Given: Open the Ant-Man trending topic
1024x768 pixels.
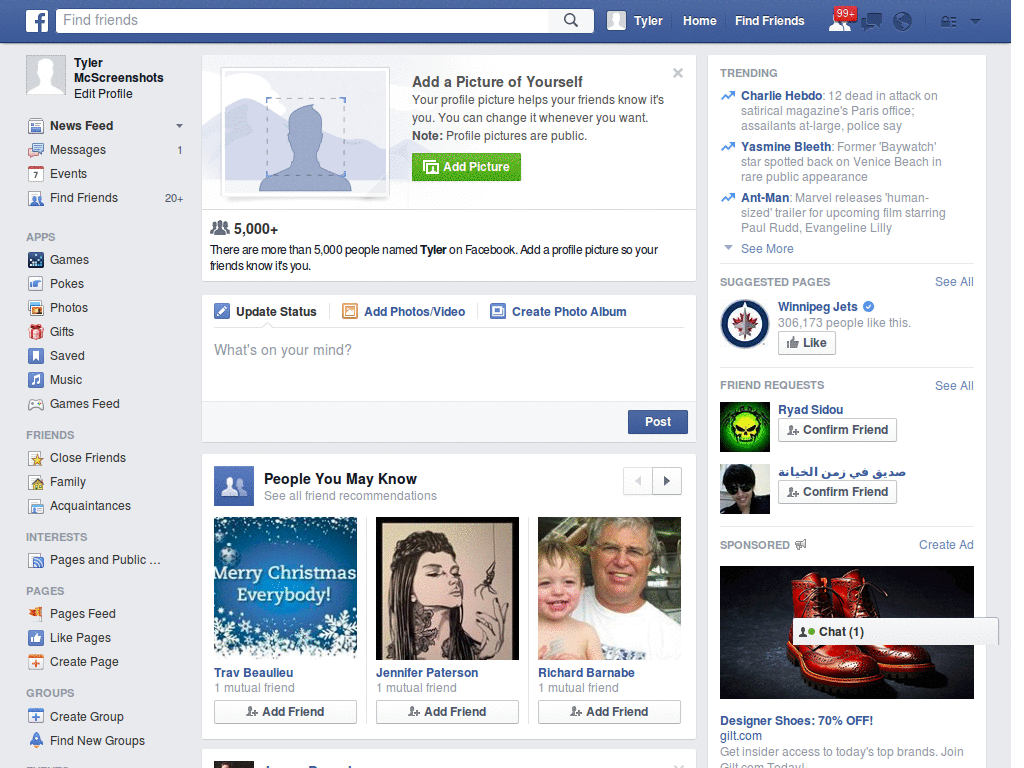Looking at the screenshot, I should [765, 198].
